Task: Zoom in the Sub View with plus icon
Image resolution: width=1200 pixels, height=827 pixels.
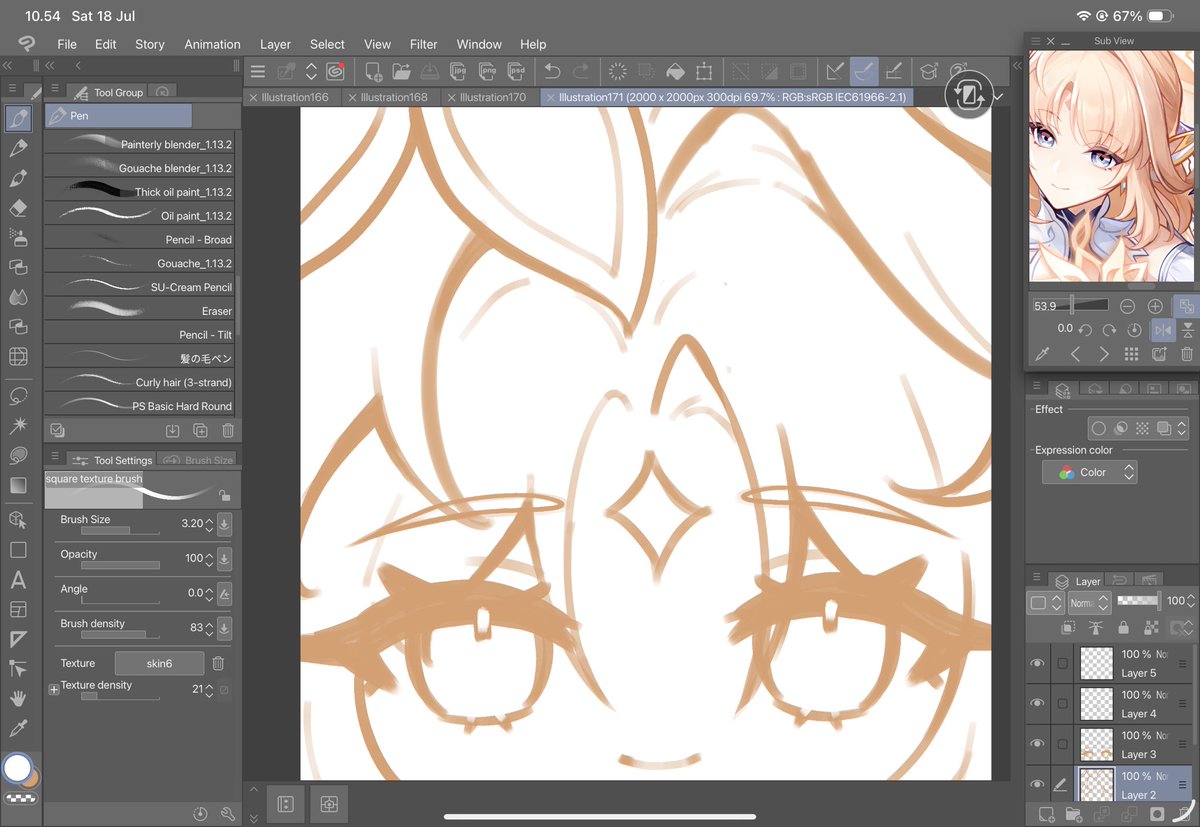Action: (1155, 306)
